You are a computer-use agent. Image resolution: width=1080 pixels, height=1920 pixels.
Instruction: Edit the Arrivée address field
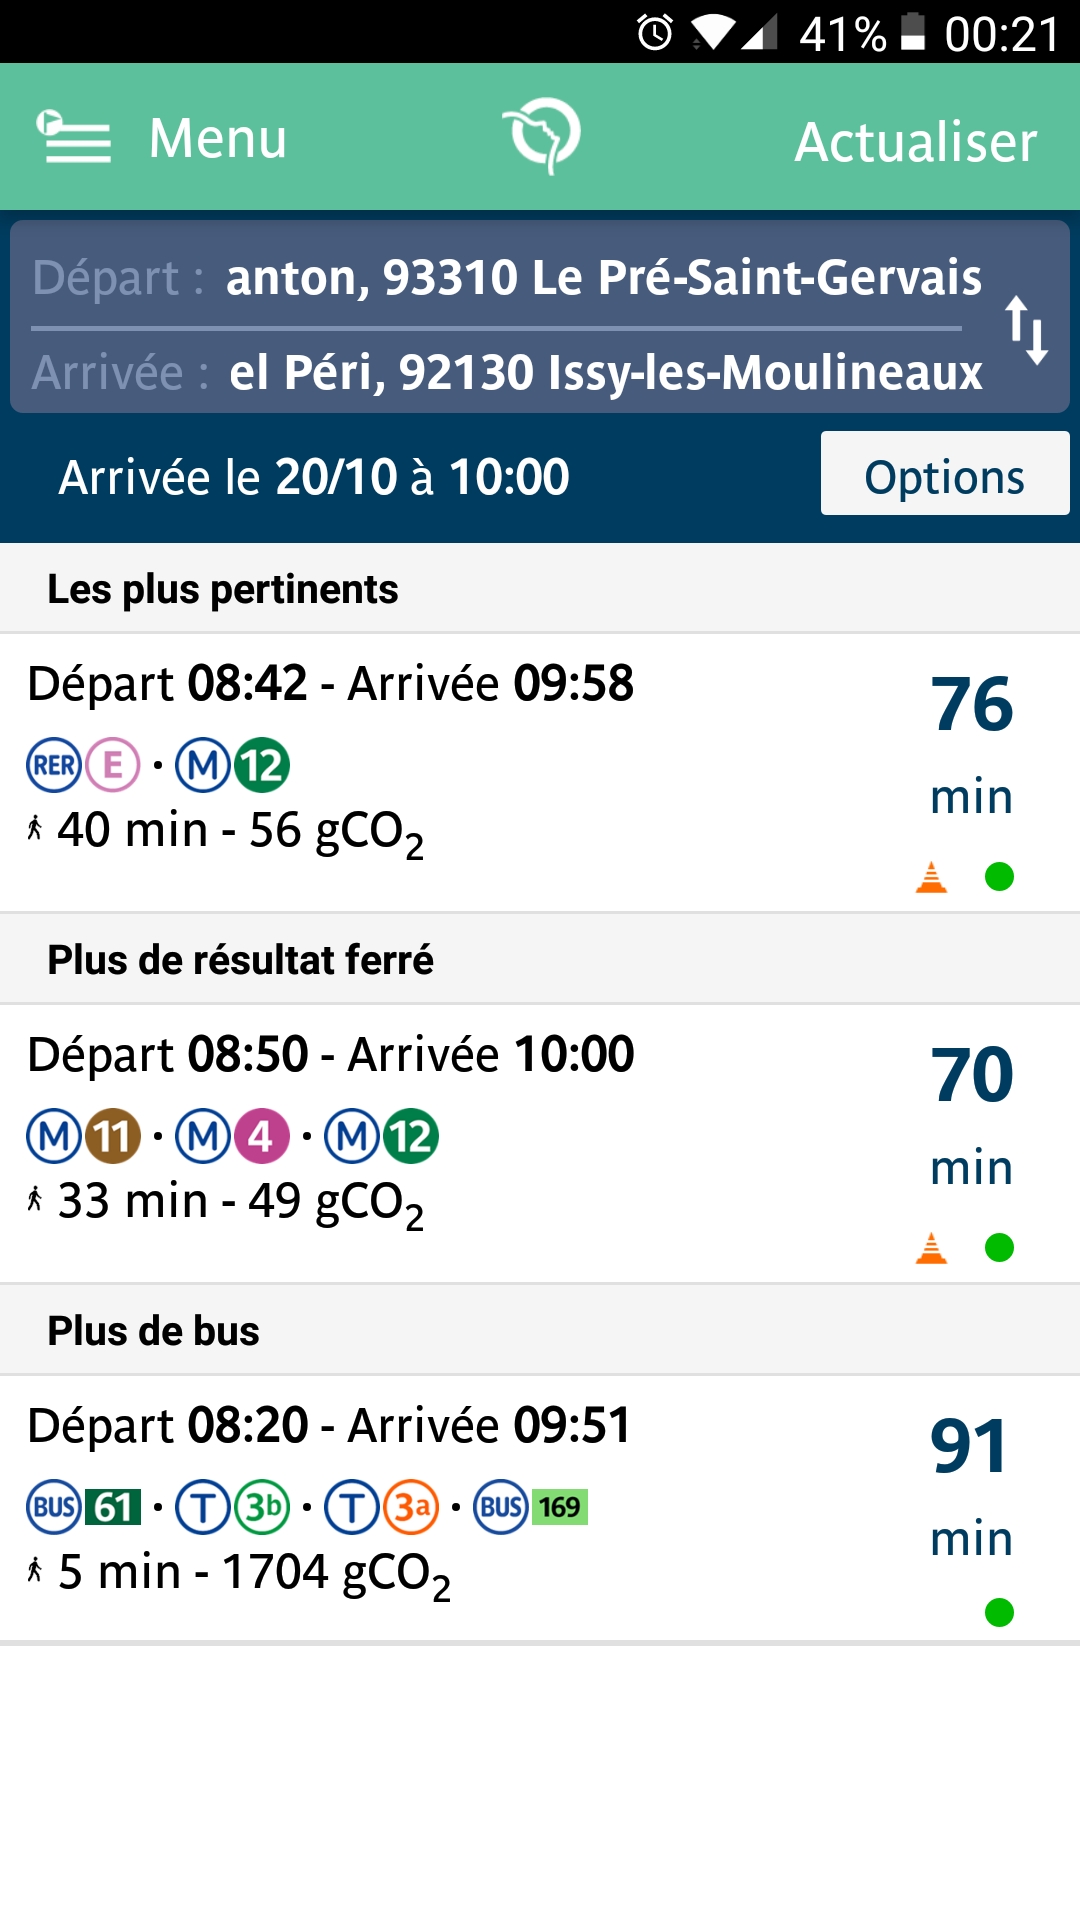507,372
